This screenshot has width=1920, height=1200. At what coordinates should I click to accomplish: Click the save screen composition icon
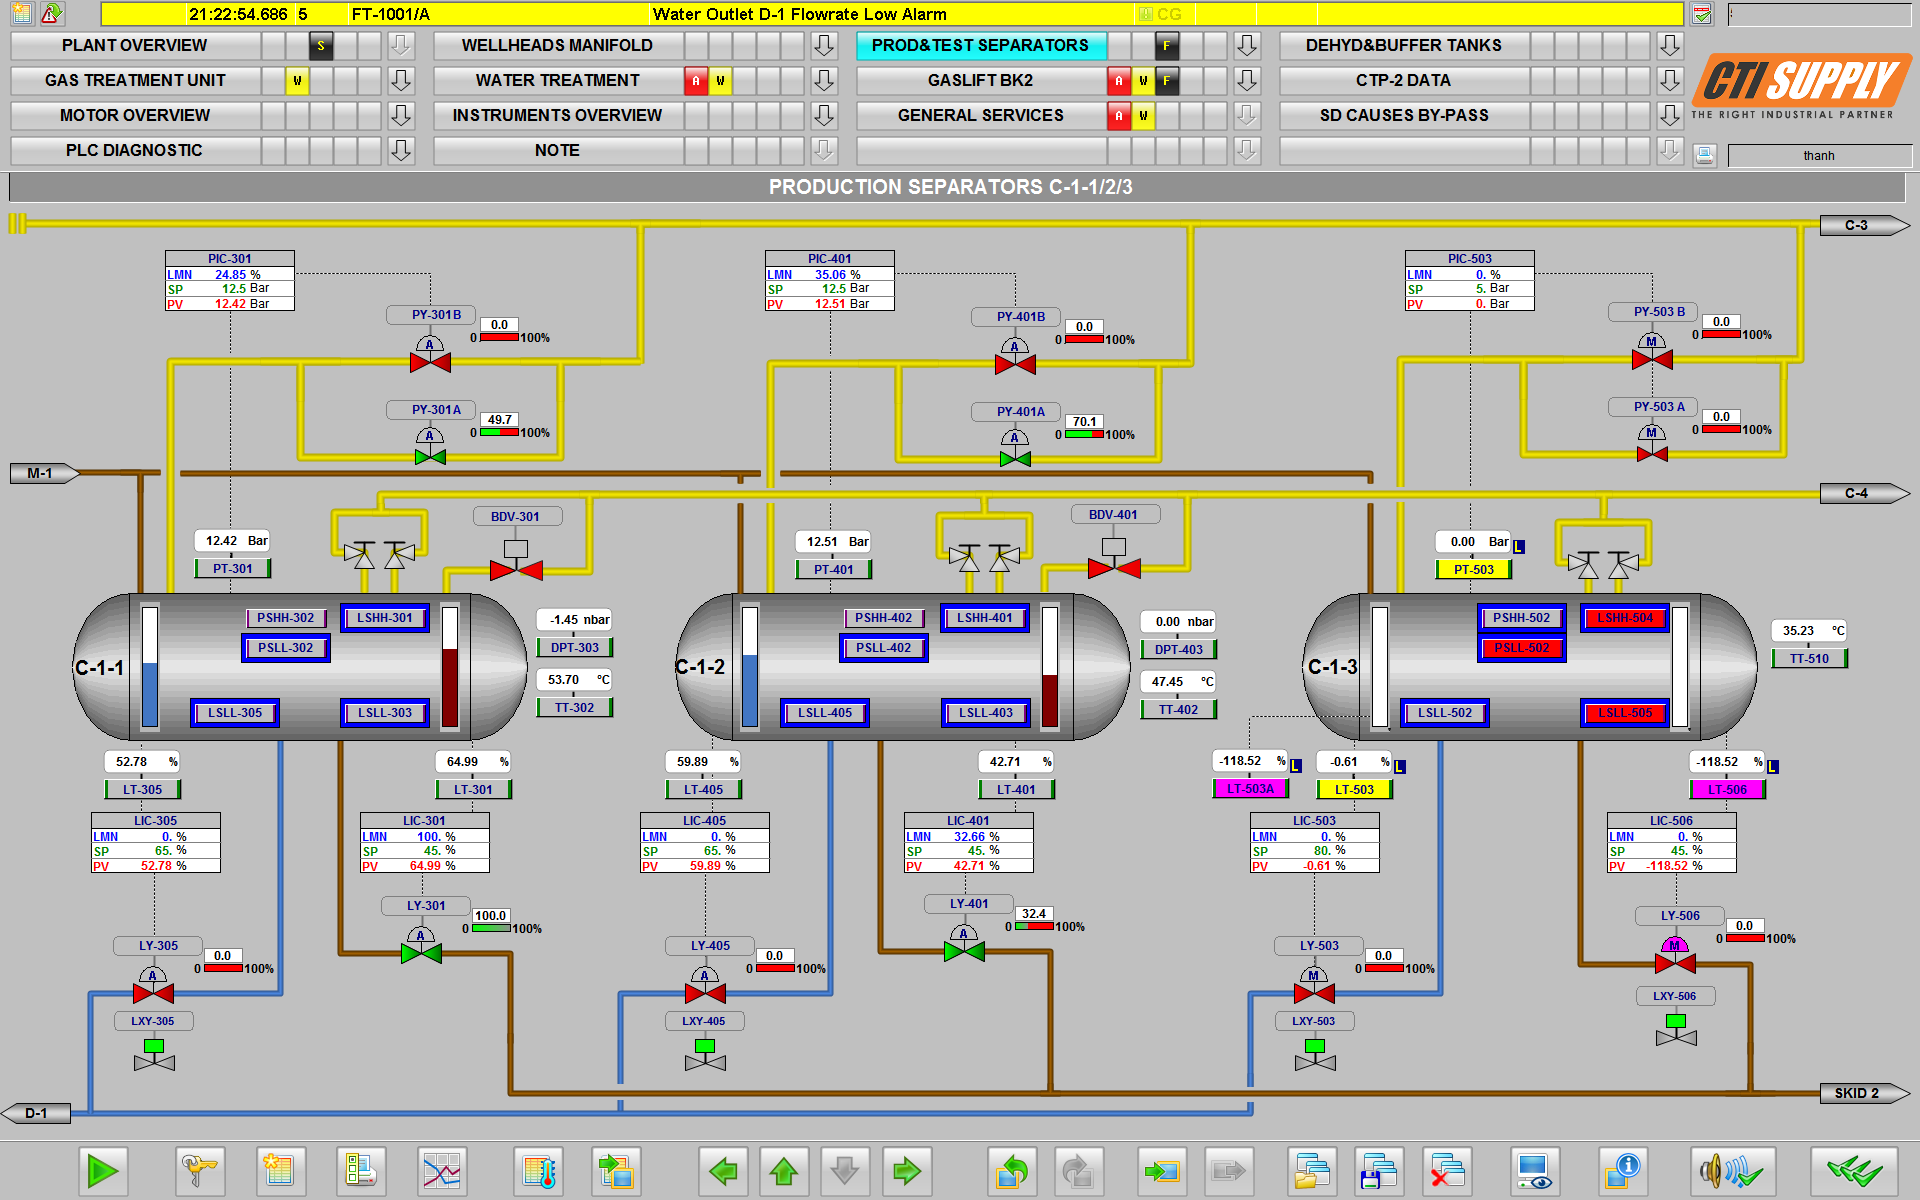pos(1379,1171)
